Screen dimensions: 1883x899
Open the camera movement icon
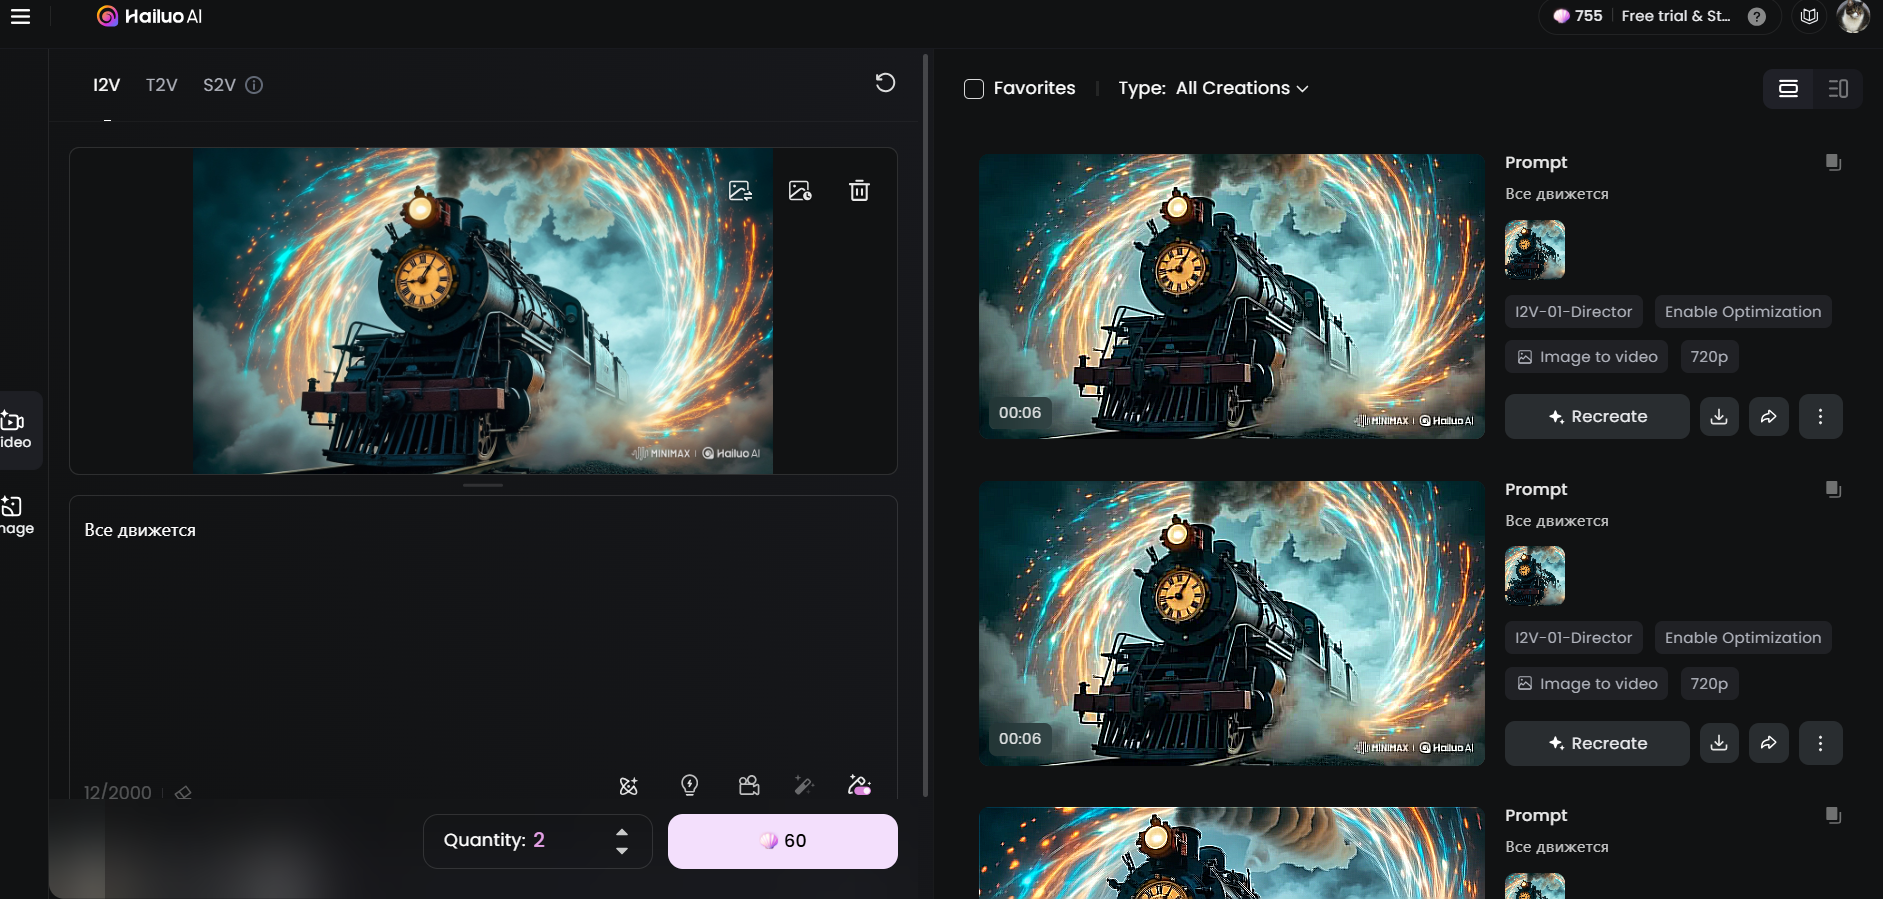749,786
